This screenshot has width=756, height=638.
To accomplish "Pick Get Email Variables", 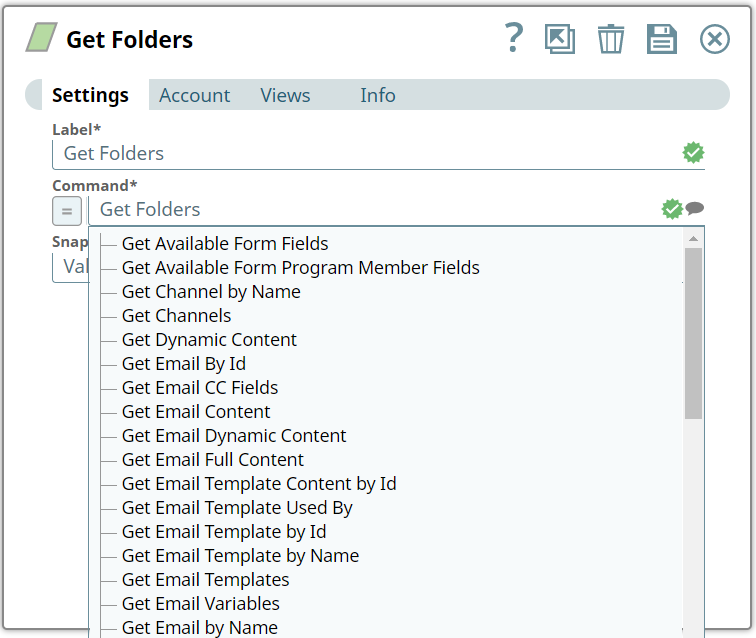I will click(x=201, y=604).
